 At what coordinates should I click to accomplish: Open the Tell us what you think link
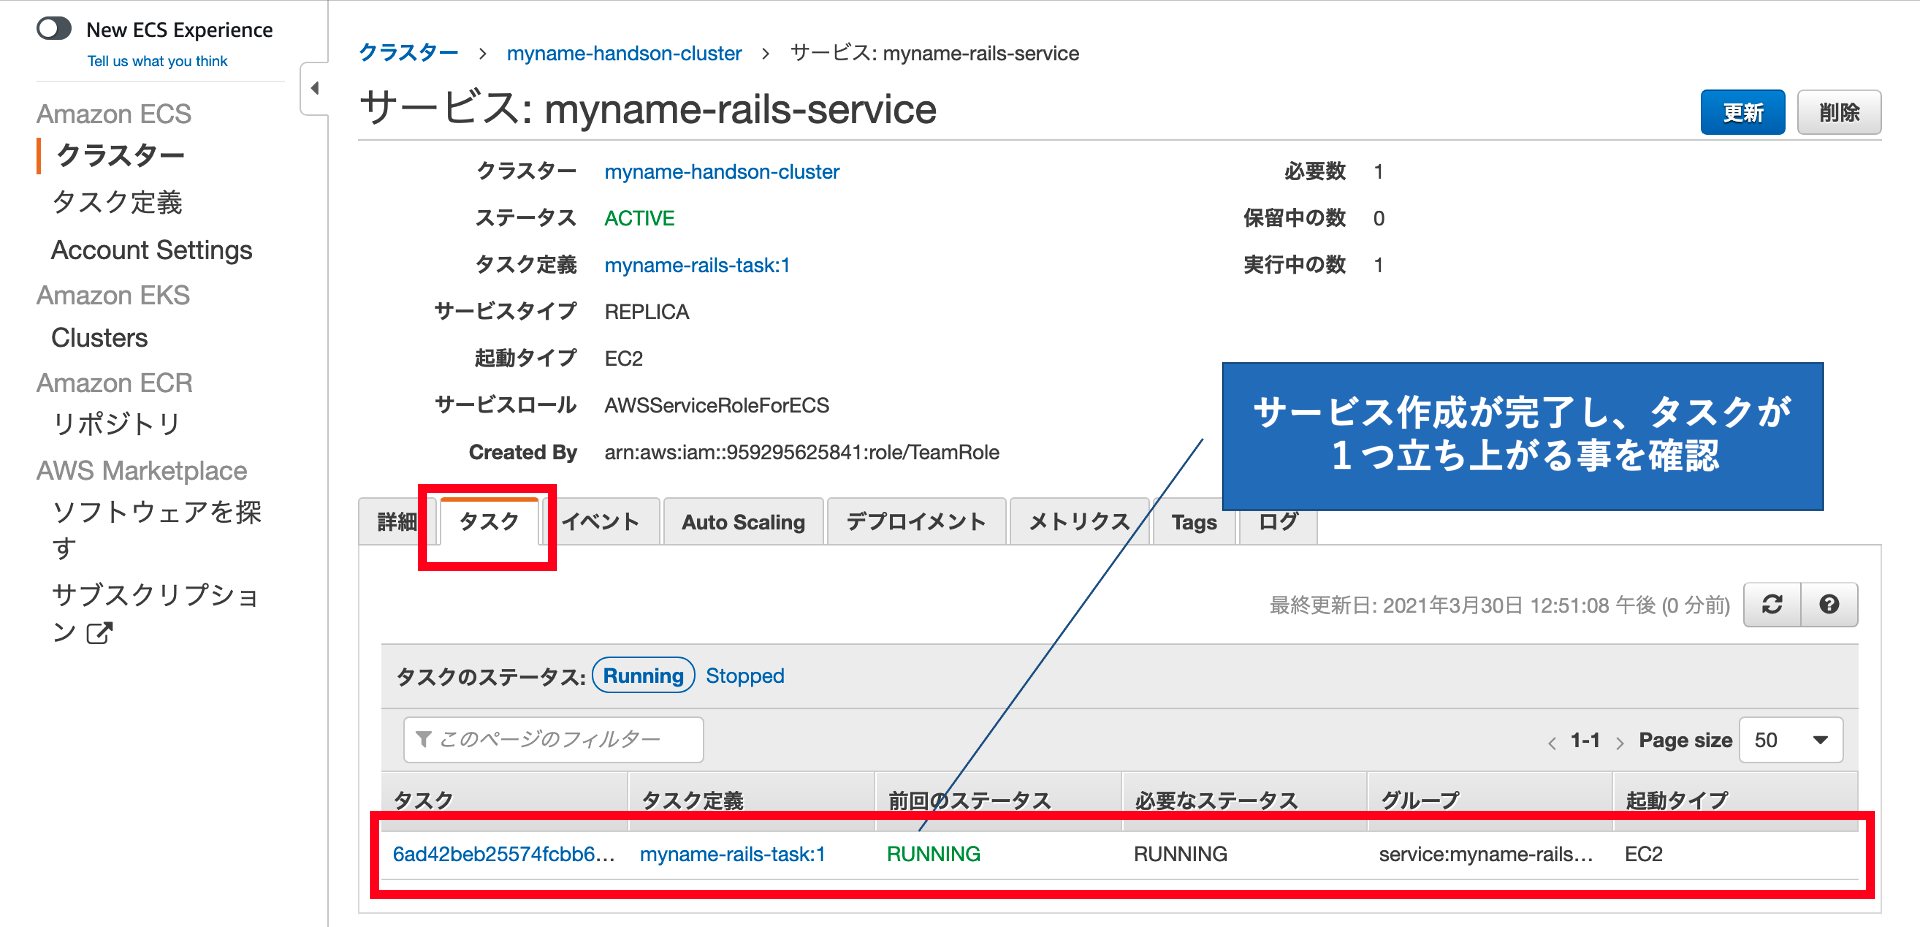tap(157, 61)
